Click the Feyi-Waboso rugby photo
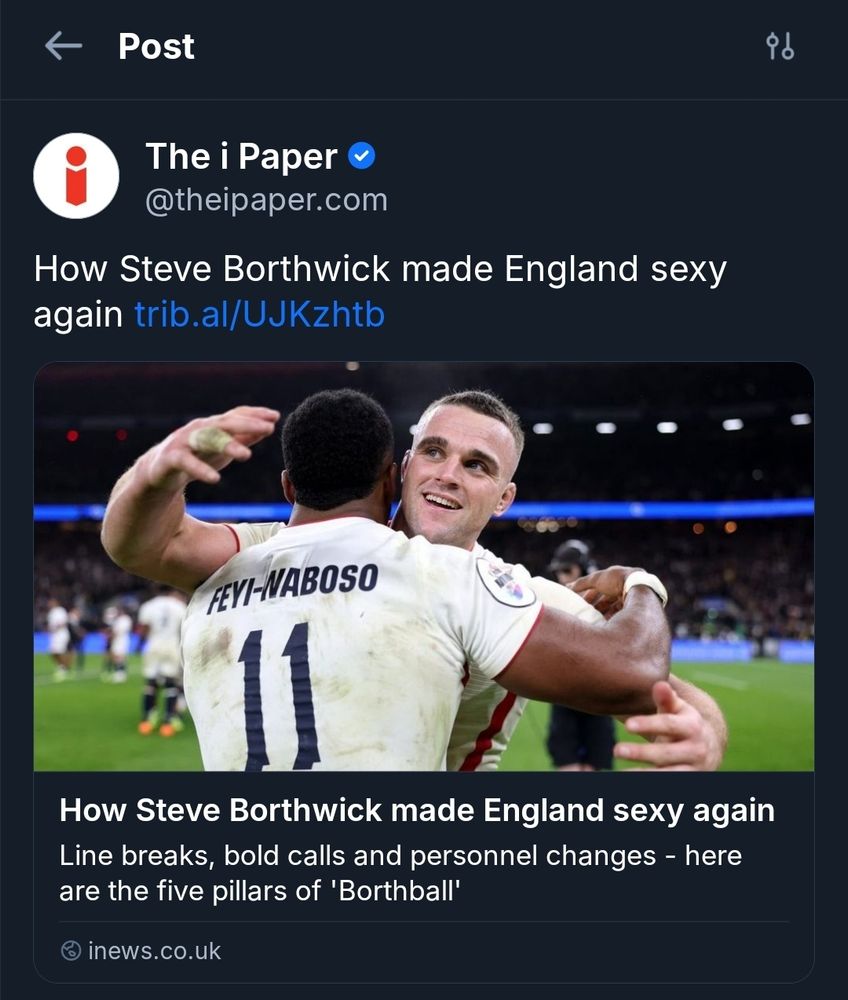 [x=424, y=570]
